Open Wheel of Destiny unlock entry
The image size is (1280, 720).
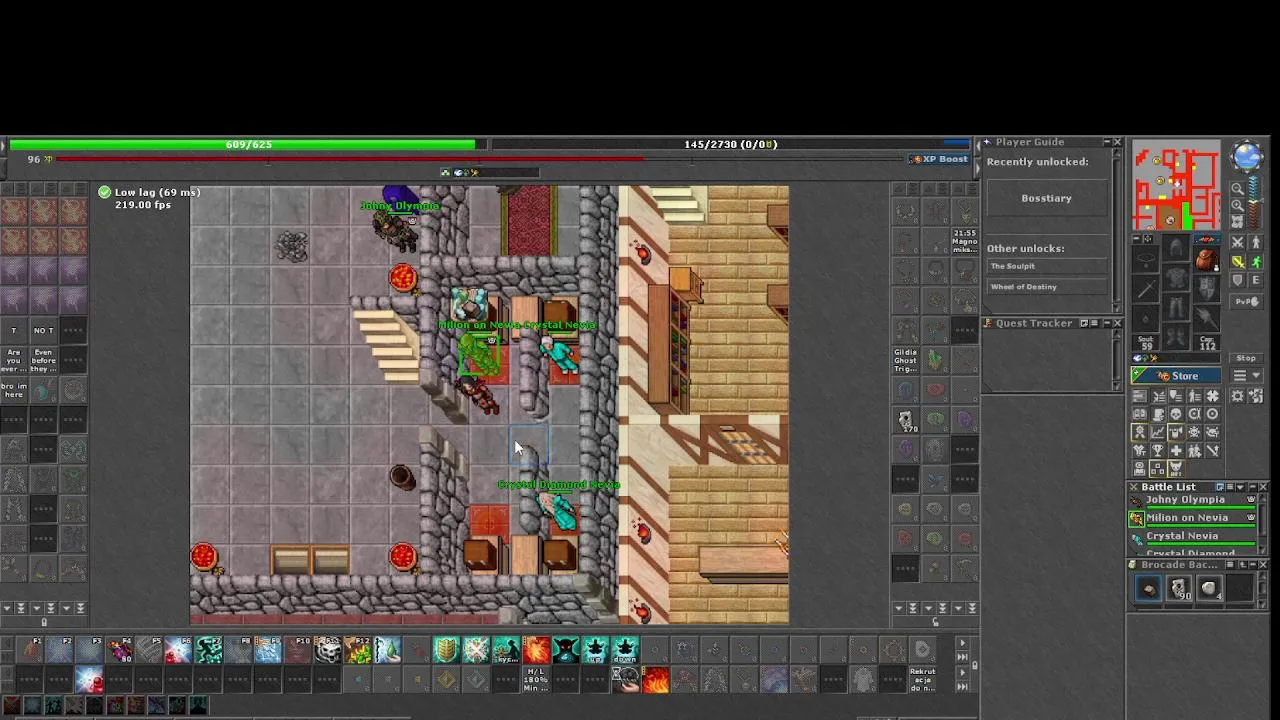[x=1046, y=287]
